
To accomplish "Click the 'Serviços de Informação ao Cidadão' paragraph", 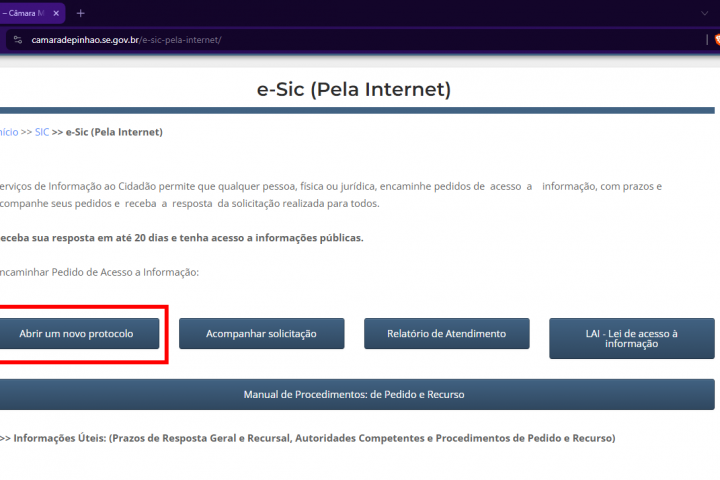I will coord(300,186).
